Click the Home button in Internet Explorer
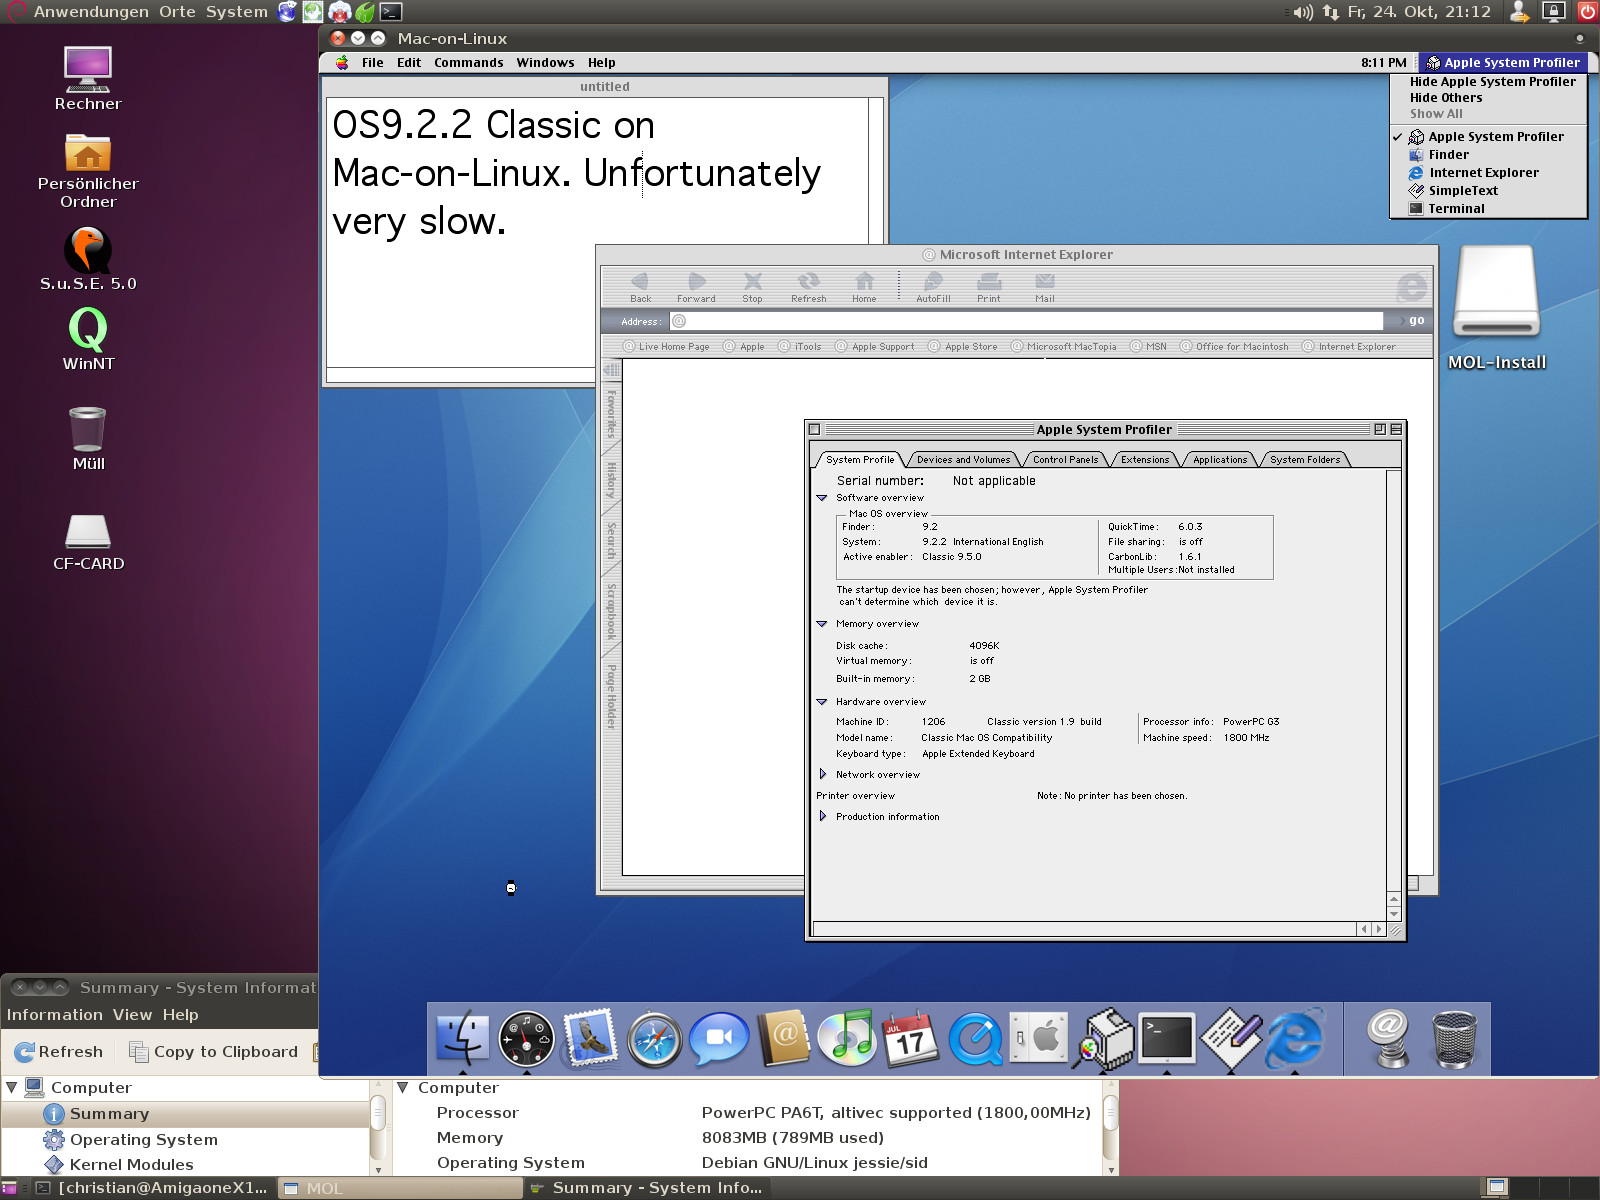The width and height of the screenshot is (1600, 1200). (x=864, y=287)
